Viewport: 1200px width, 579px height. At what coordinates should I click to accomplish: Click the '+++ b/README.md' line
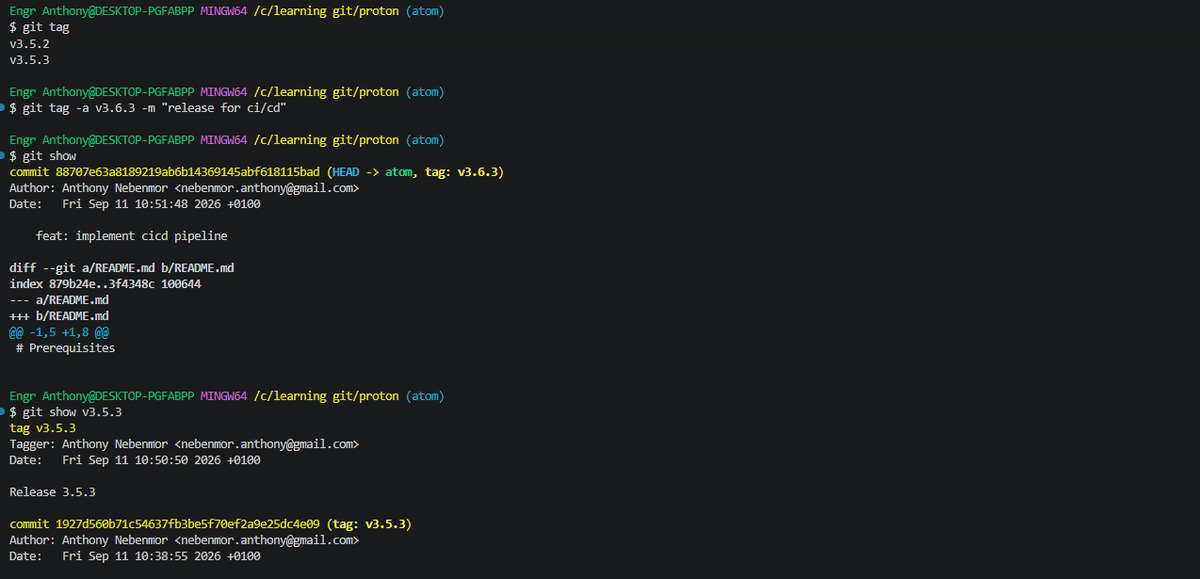pyautogui.click(x=59, y=316)
